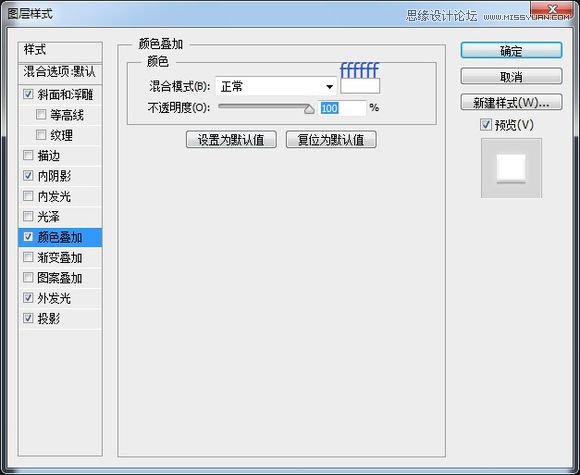
Task: Enable the 光泽 checkbox
Action: 28,216
